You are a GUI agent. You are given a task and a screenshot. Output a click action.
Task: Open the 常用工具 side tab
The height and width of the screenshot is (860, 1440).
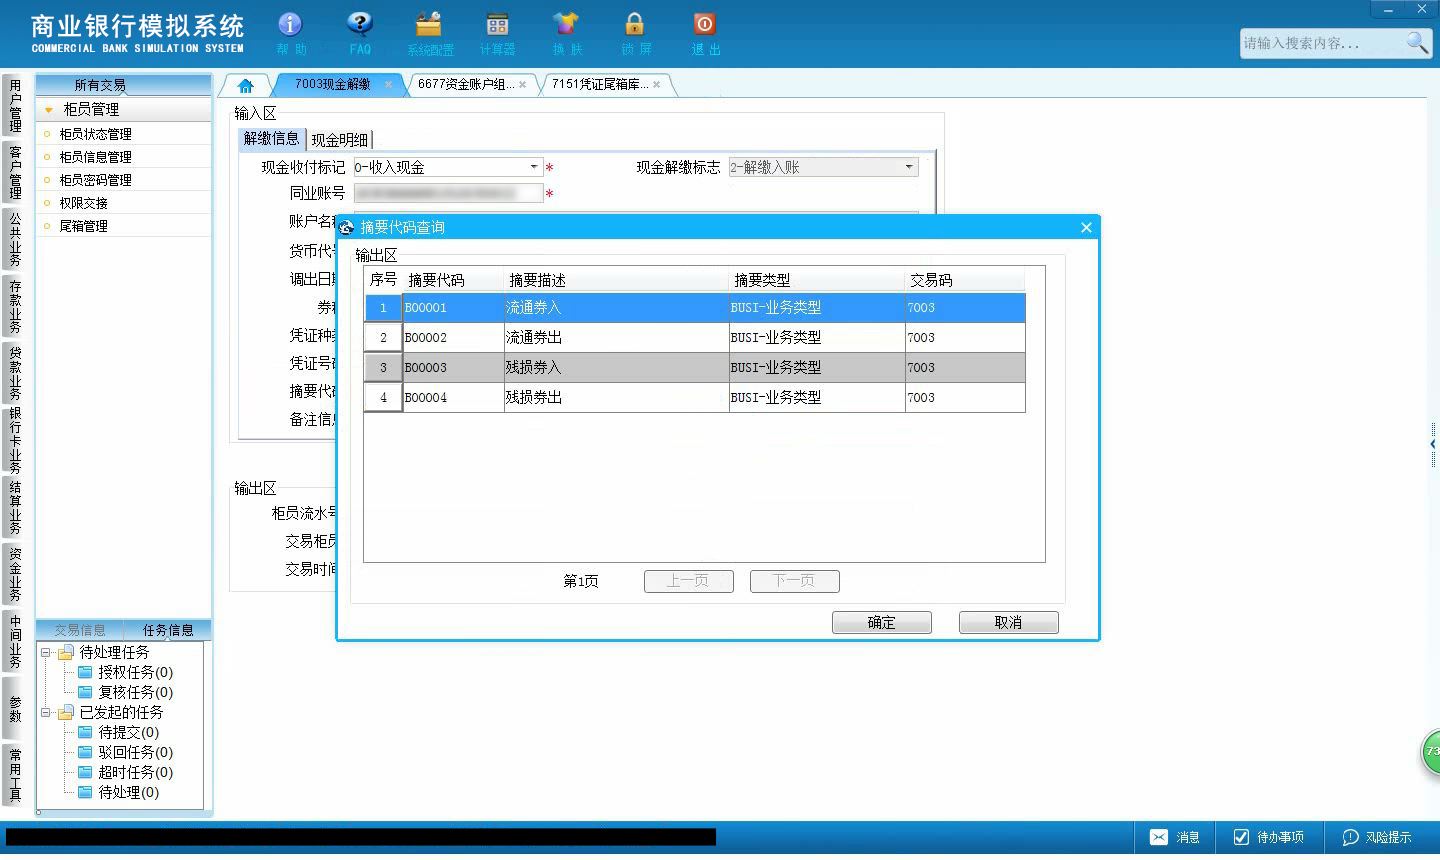15,775
